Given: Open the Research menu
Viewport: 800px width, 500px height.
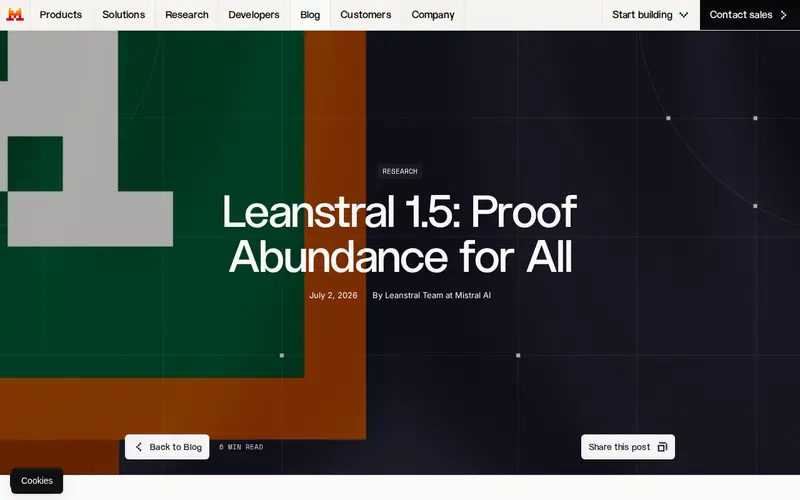Looking at the screenshot, I should click(x=187, y=15).
